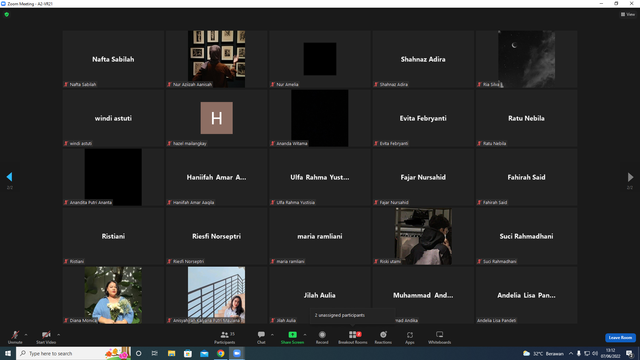The height and width of the screenshot is (360, 640).
Task: Open the Chat panel
Action: pos(261,337)
